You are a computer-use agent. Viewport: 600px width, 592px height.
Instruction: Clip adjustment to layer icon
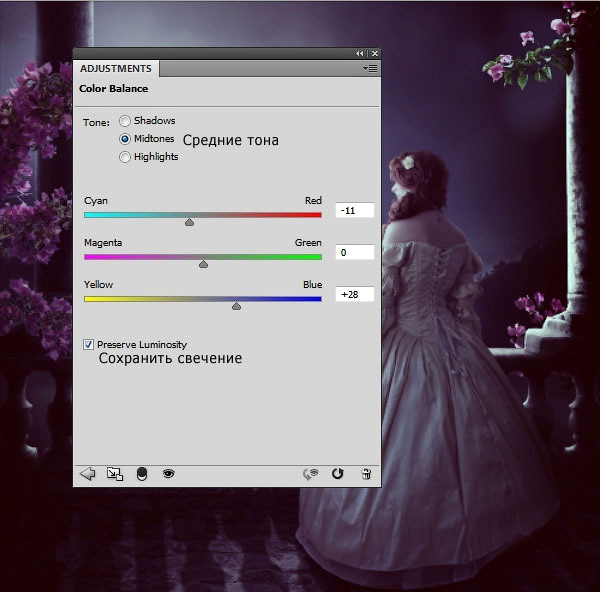tap(142, 474)
